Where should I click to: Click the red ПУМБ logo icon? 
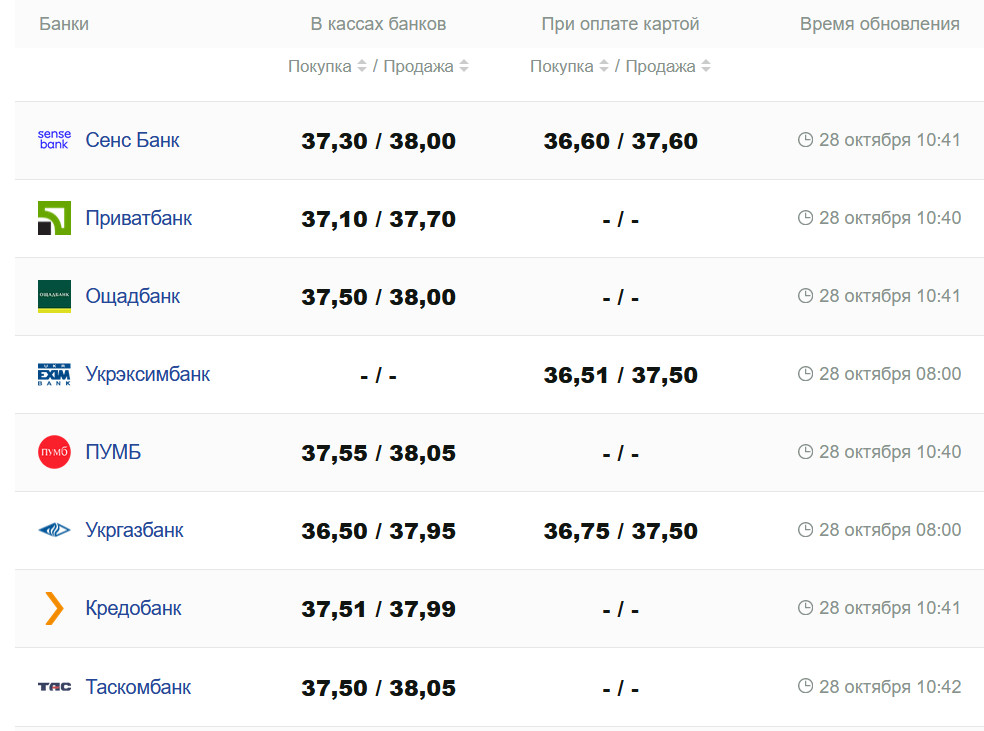click(x=54, y=452)
